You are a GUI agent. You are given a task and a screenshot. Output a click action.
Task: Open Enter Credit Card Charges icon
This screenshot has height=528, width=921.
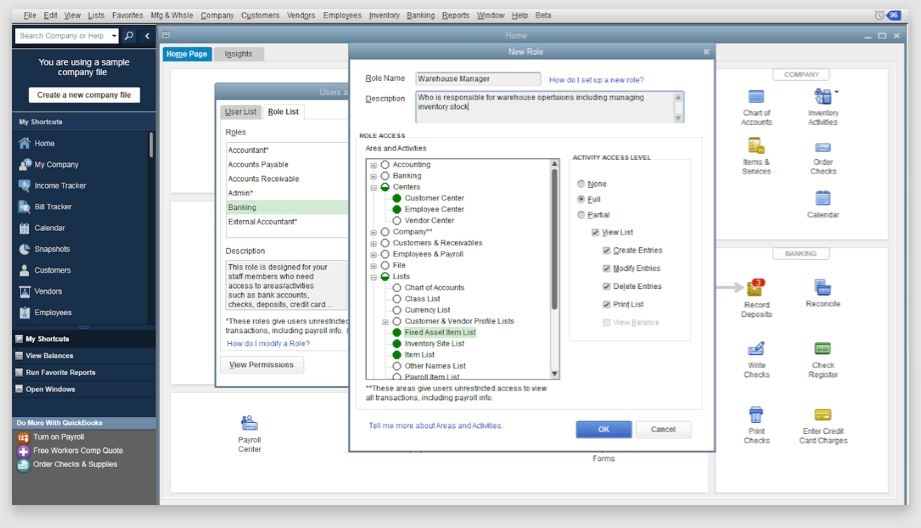[x=822, y=415]
